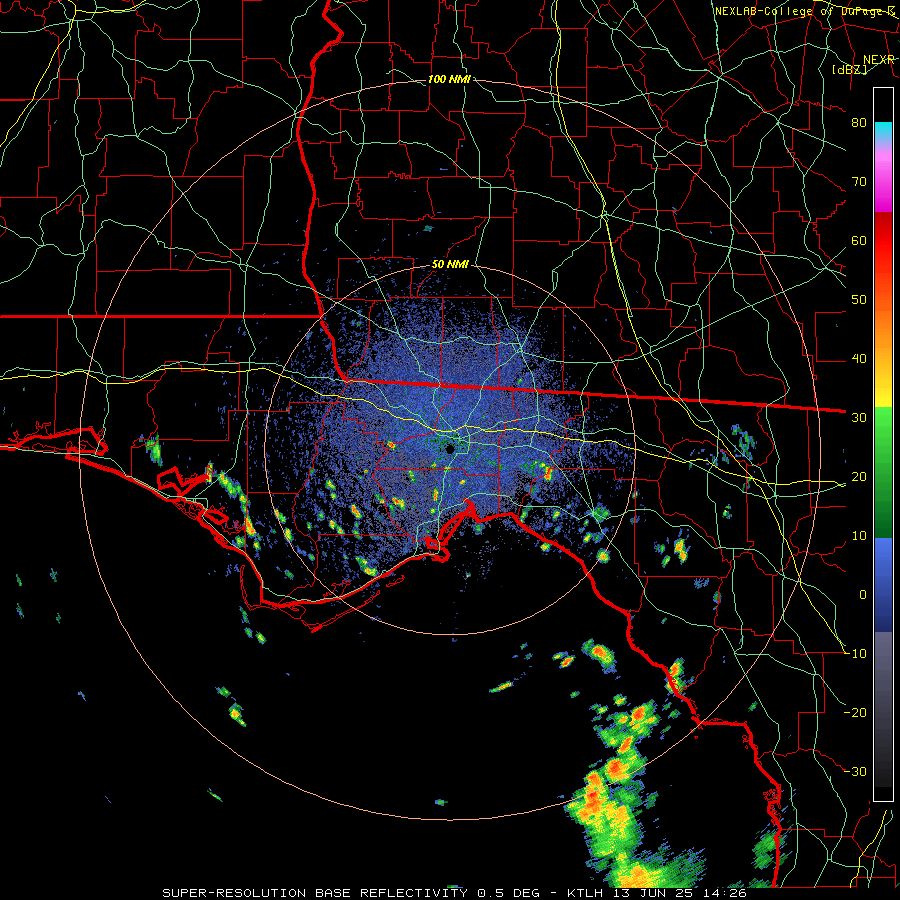Click the NEXLAB-College of DuPage credit text
Screen dimensions: 900x900
(x=804, y=11)
